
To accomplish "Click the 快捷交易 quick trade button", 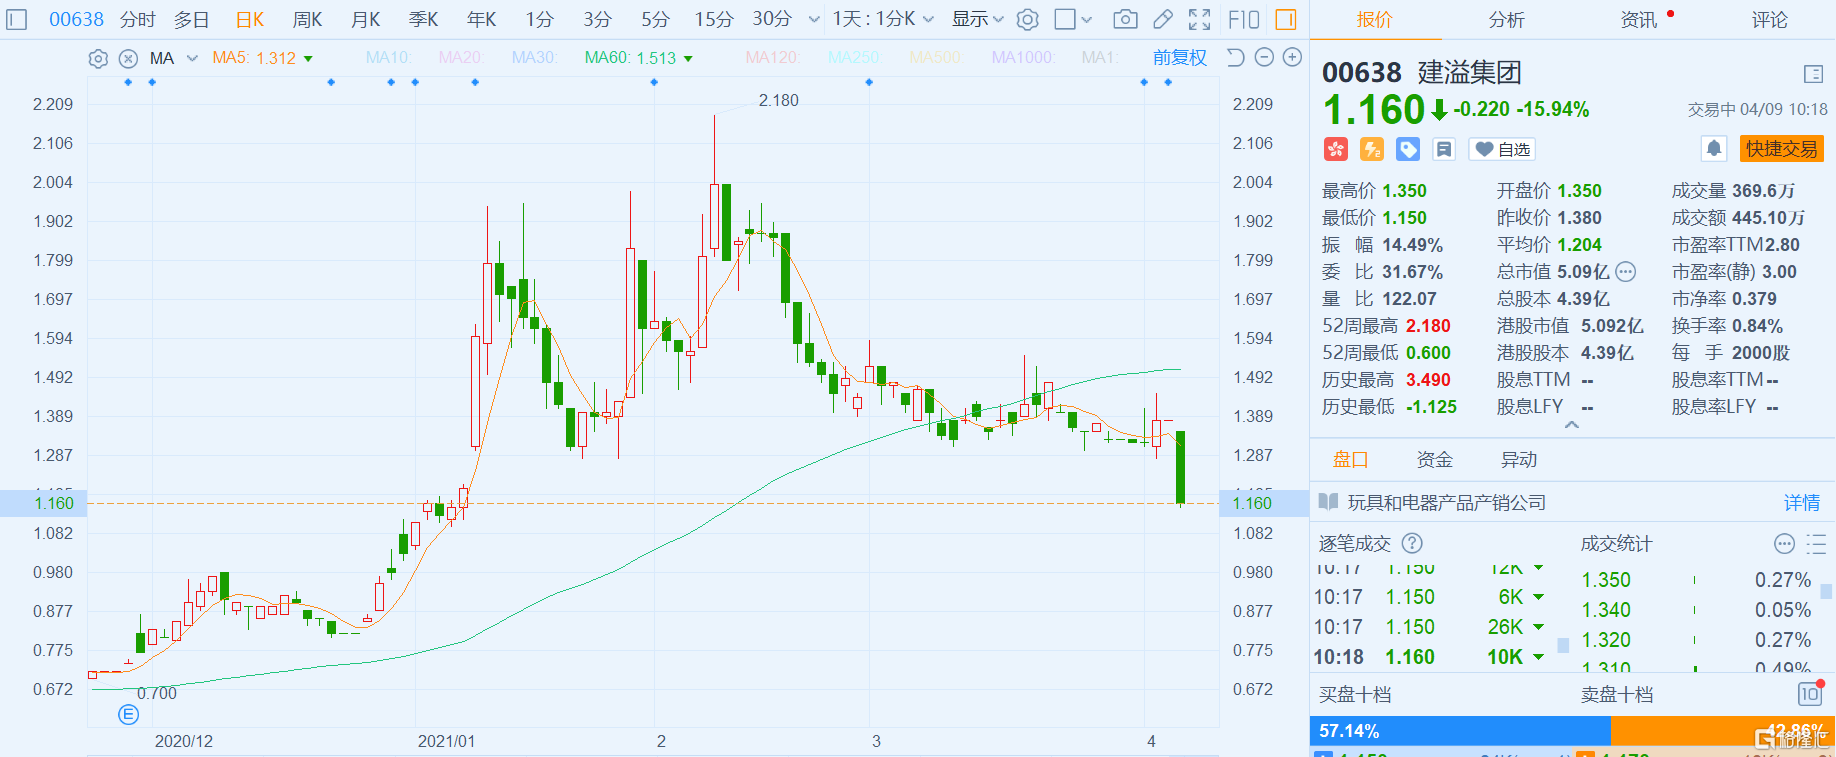I will [1781, 149].
